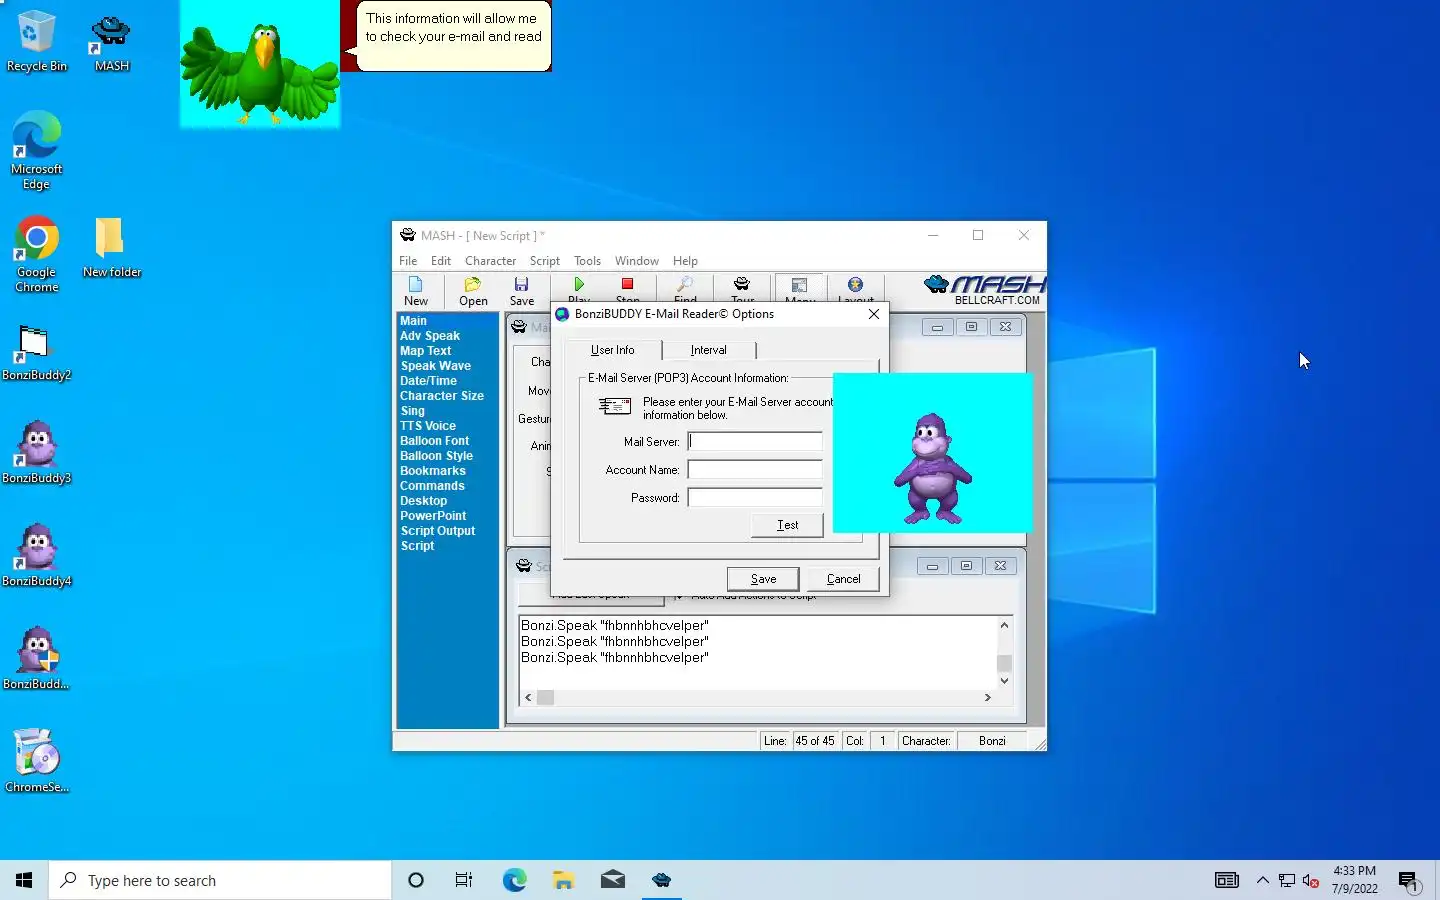Open the Character menu in MASH
1440x900 pixels.
(490, 261)
